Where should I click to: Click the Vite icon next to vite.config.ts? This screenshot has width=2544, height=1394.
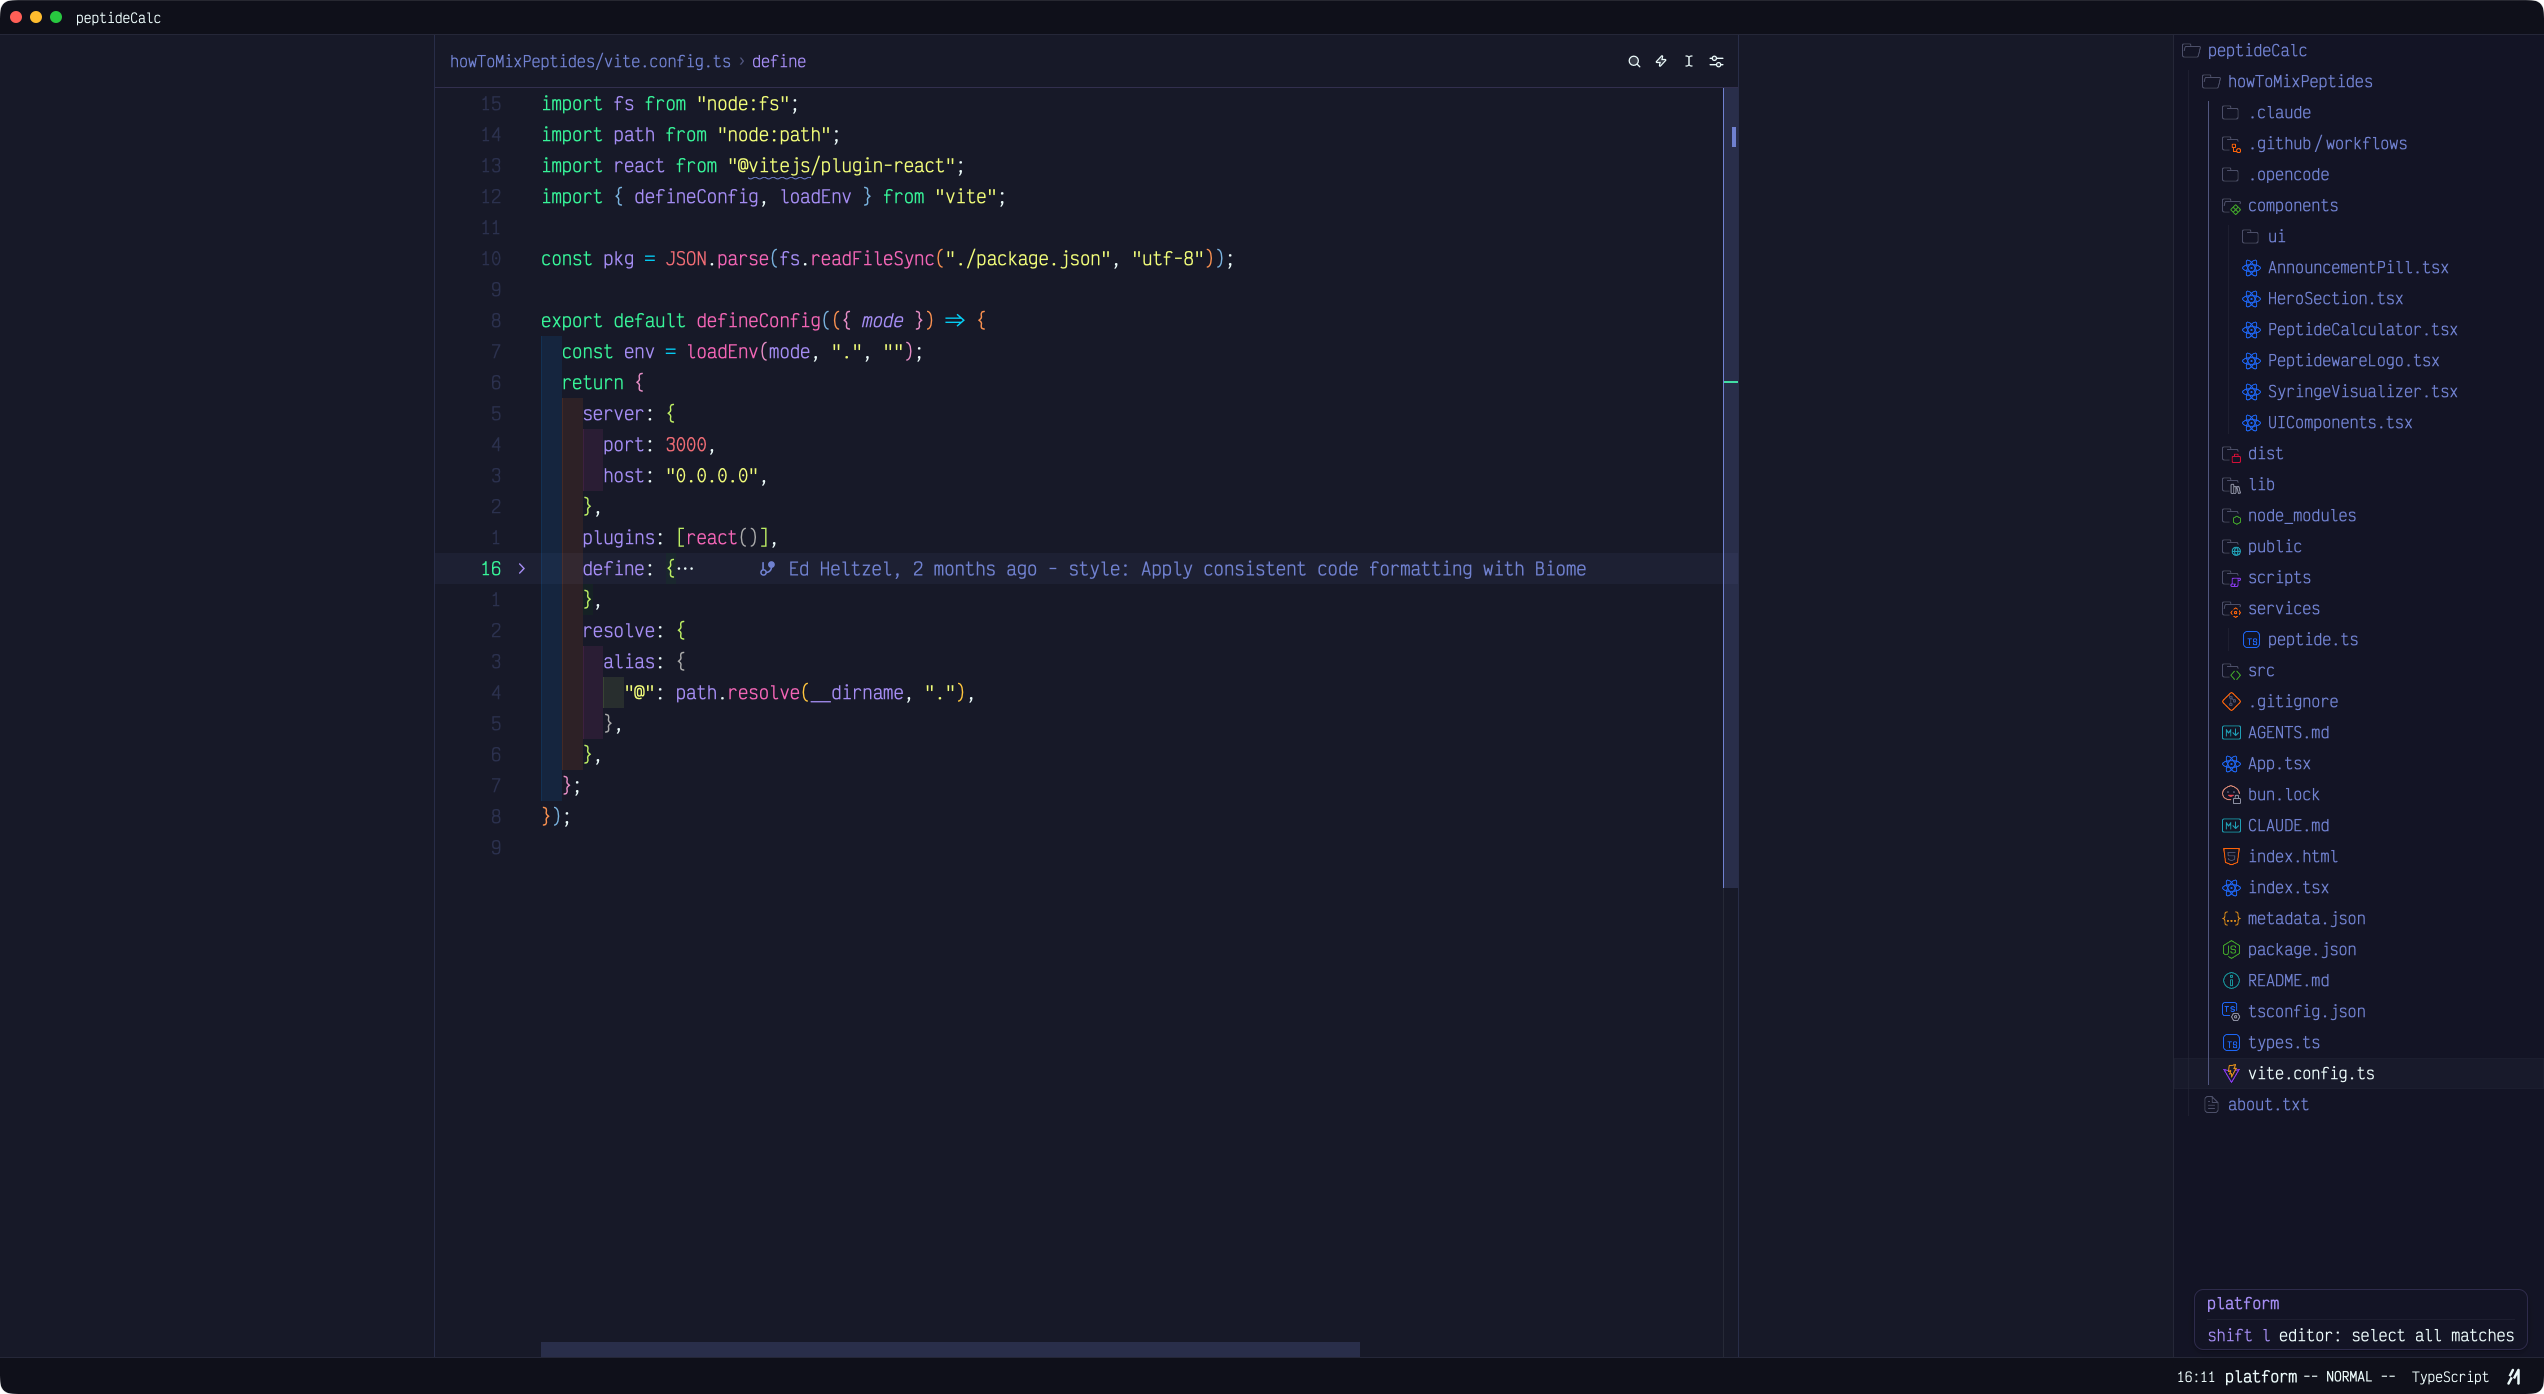tap(2231, 1073)
